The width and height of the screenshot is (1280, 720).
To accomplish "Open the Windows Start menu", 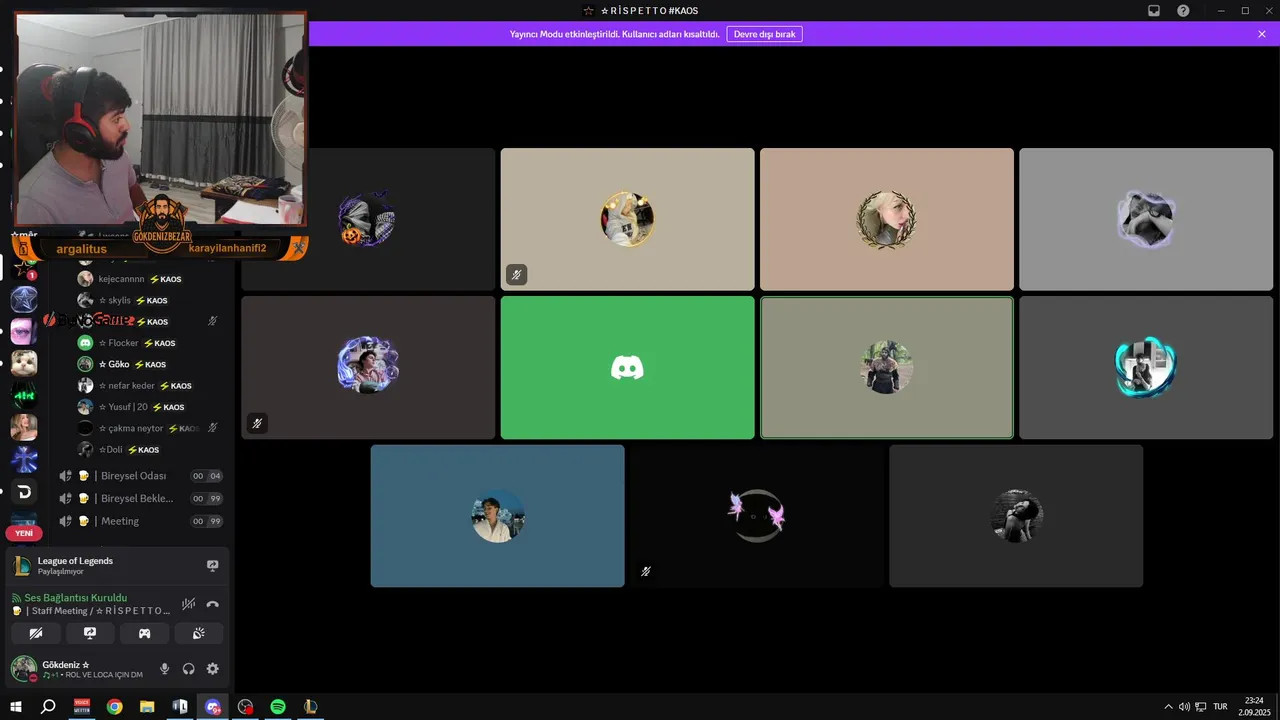I will 16,707.
